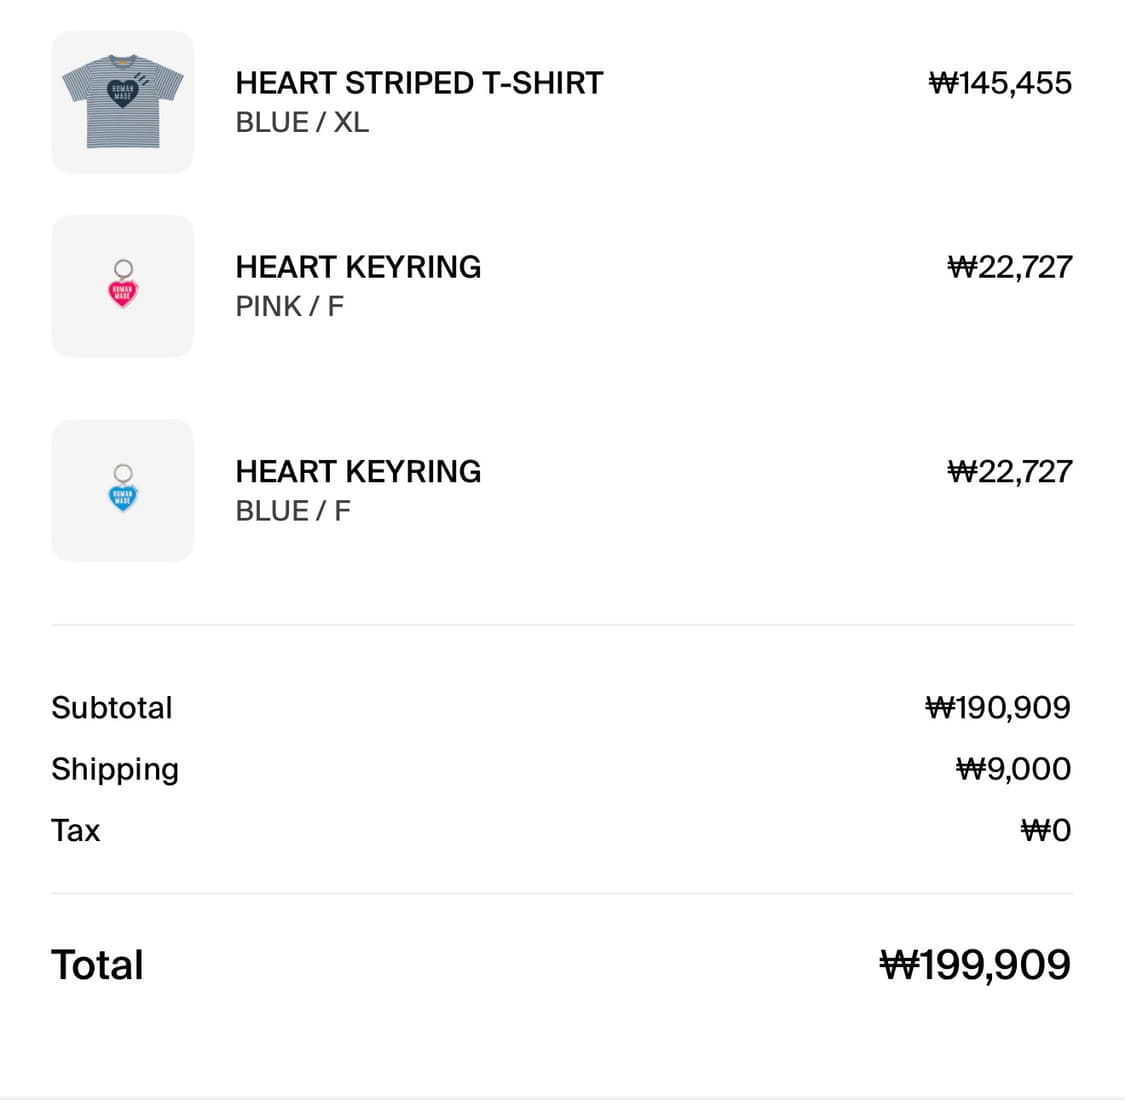Click the HEART KEYRING title above BLUE / F

pos(358,471)
